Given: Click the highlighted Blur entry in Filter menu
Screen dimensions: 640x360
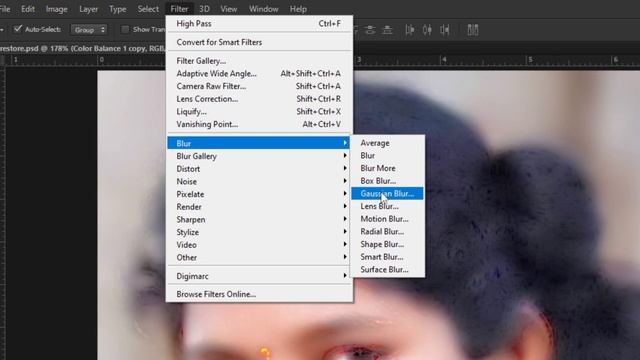Looking at the screenshot, I should pyautogui.click(x=259, y=143).
